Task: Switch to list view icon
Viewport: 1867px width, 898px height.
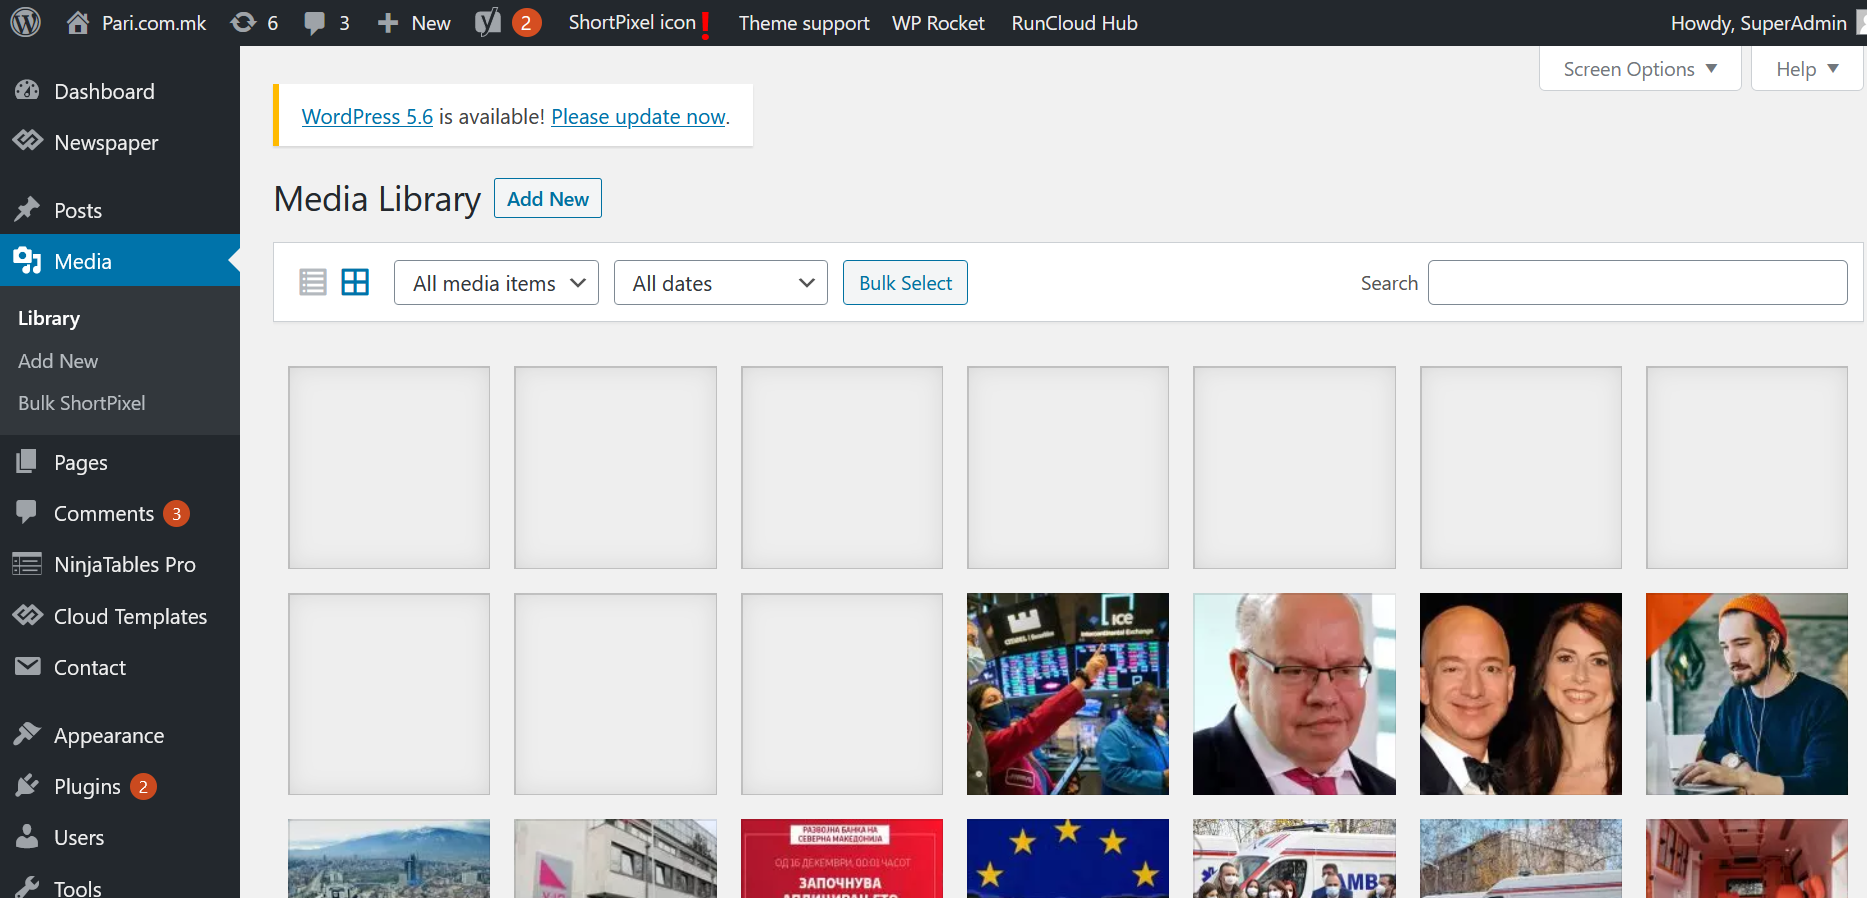Action: click(x=313, y=282)
